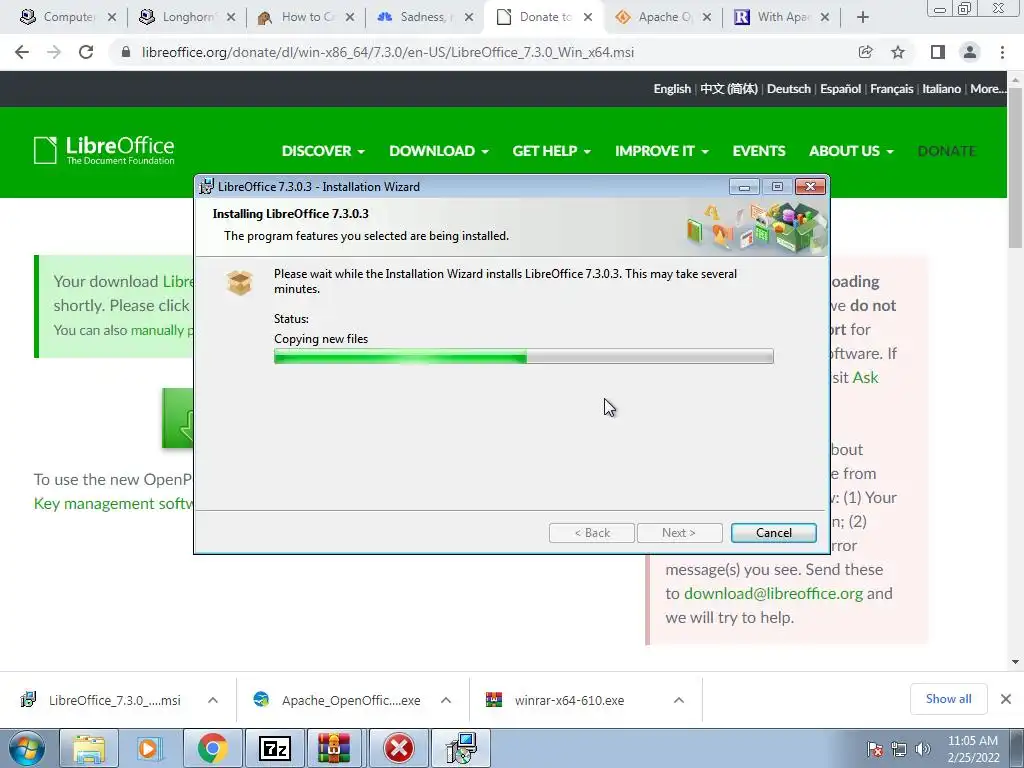Image resolution: width=1024 pixels, height=768 pixels.
Task: Switch to Chrome in the taskbar
Action: coord(212,748)
